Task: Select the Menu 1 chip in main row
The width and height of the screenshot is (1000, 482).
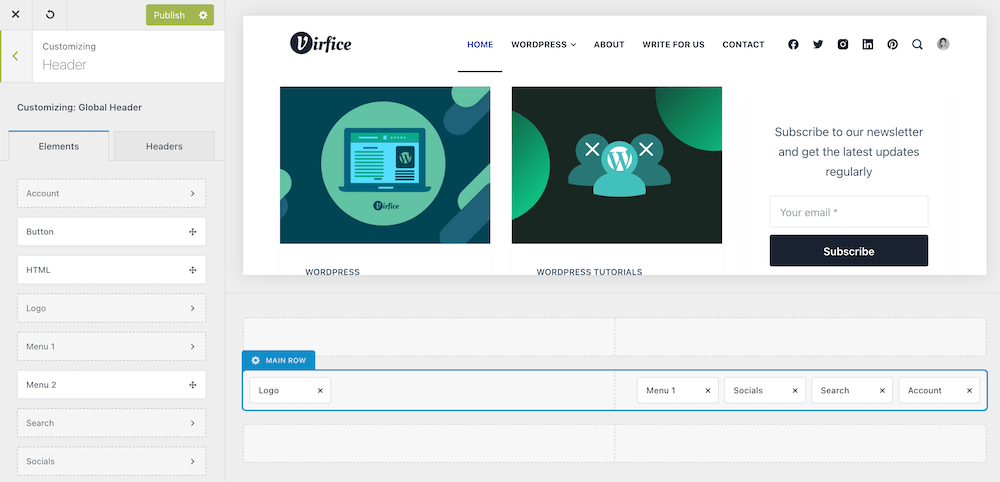Action: [x=677, y=390]
